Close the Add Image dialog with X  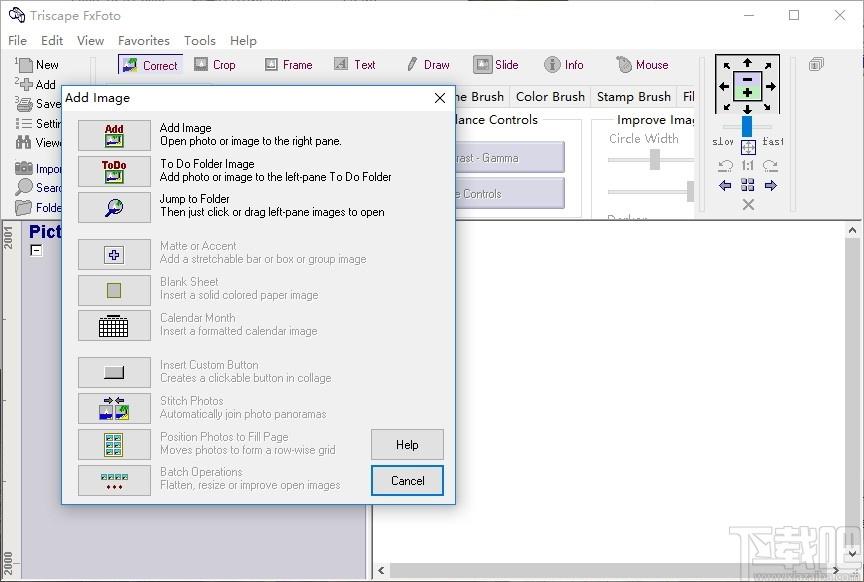click(x=440, y=98)
